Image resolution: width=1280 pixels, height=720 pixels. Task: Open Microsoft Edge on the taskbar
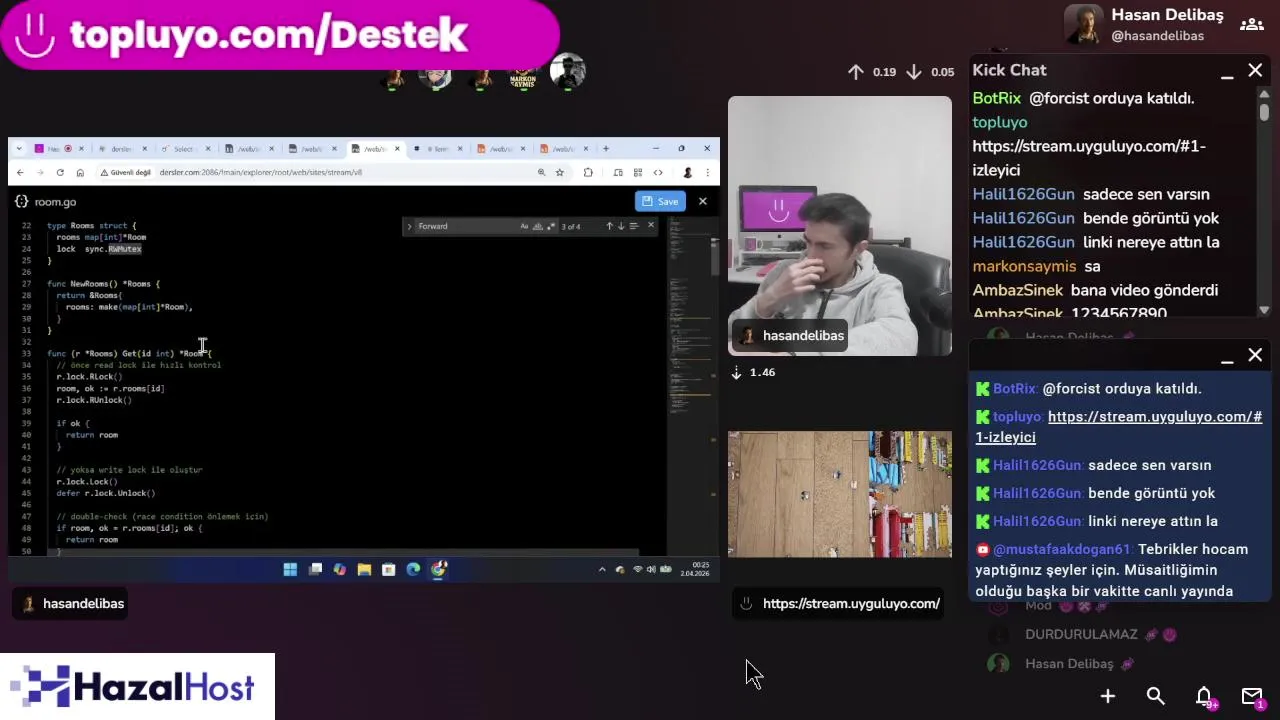(413, 569)
